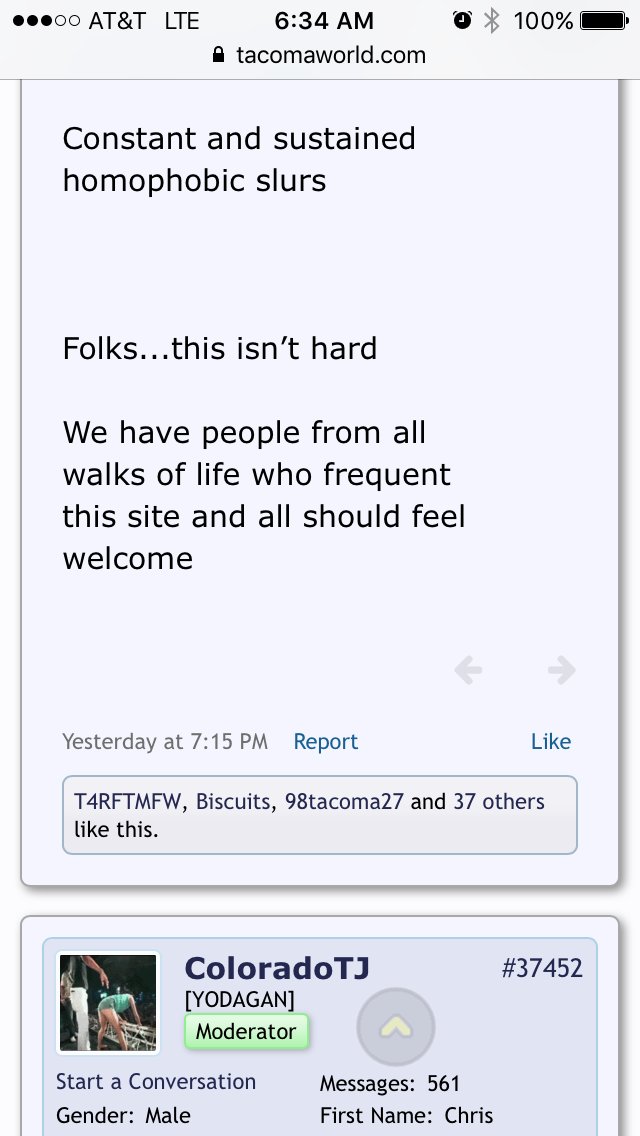The height and width of the screenshot is (1136, 640).
Task: Tap the cellular signal strength dots
Action: pyautogui.click(x=46, y=21)
